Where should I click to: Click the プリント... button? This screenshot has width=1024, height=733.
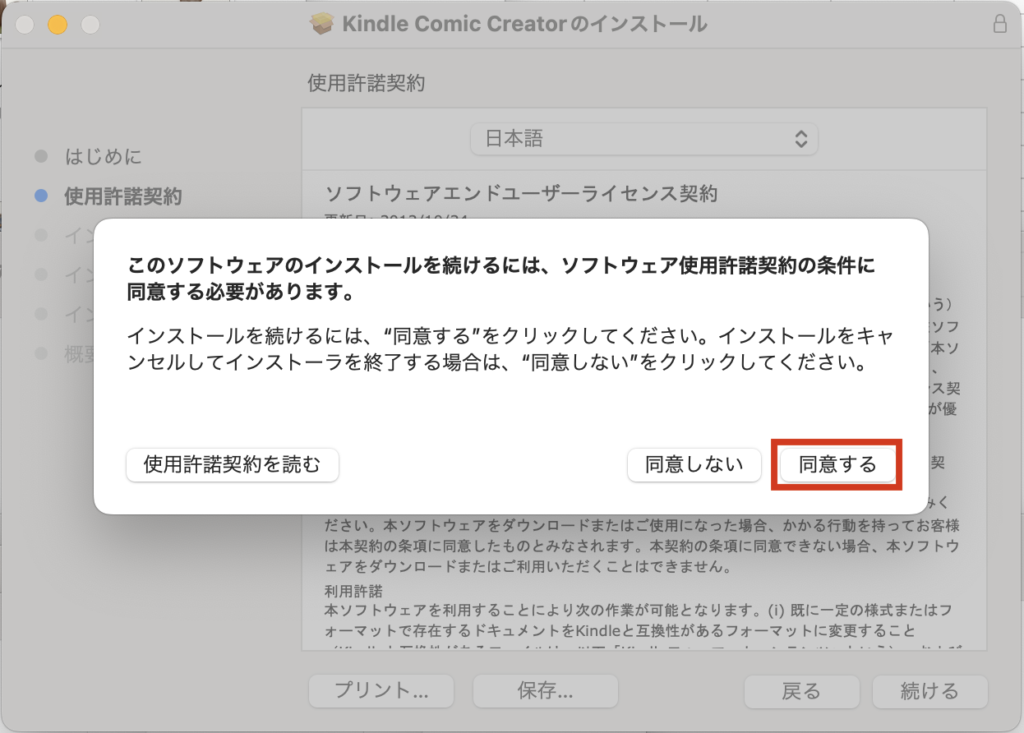pyautogui.click(x=381, y=691)
